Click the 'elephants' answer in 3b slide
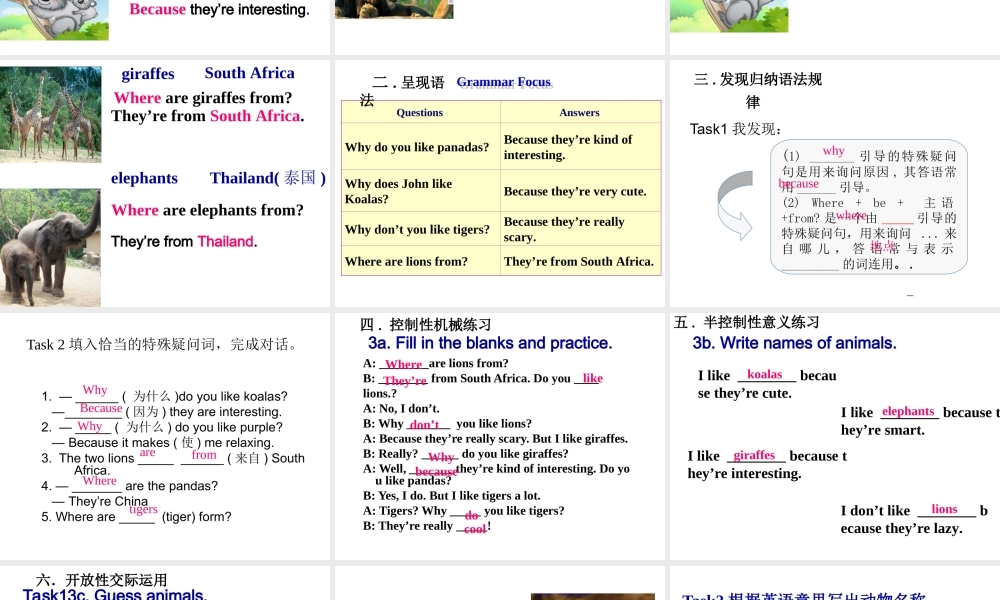The image size is (1000, 600). [908, 411]
